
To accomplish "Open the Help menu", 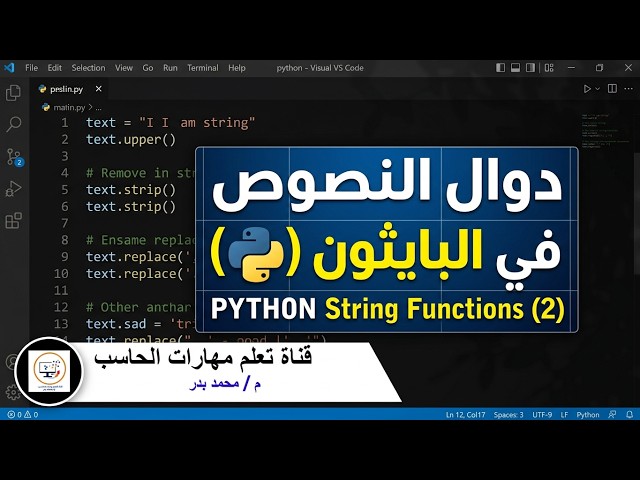I will pyautogui.click(x=237, y=68).
